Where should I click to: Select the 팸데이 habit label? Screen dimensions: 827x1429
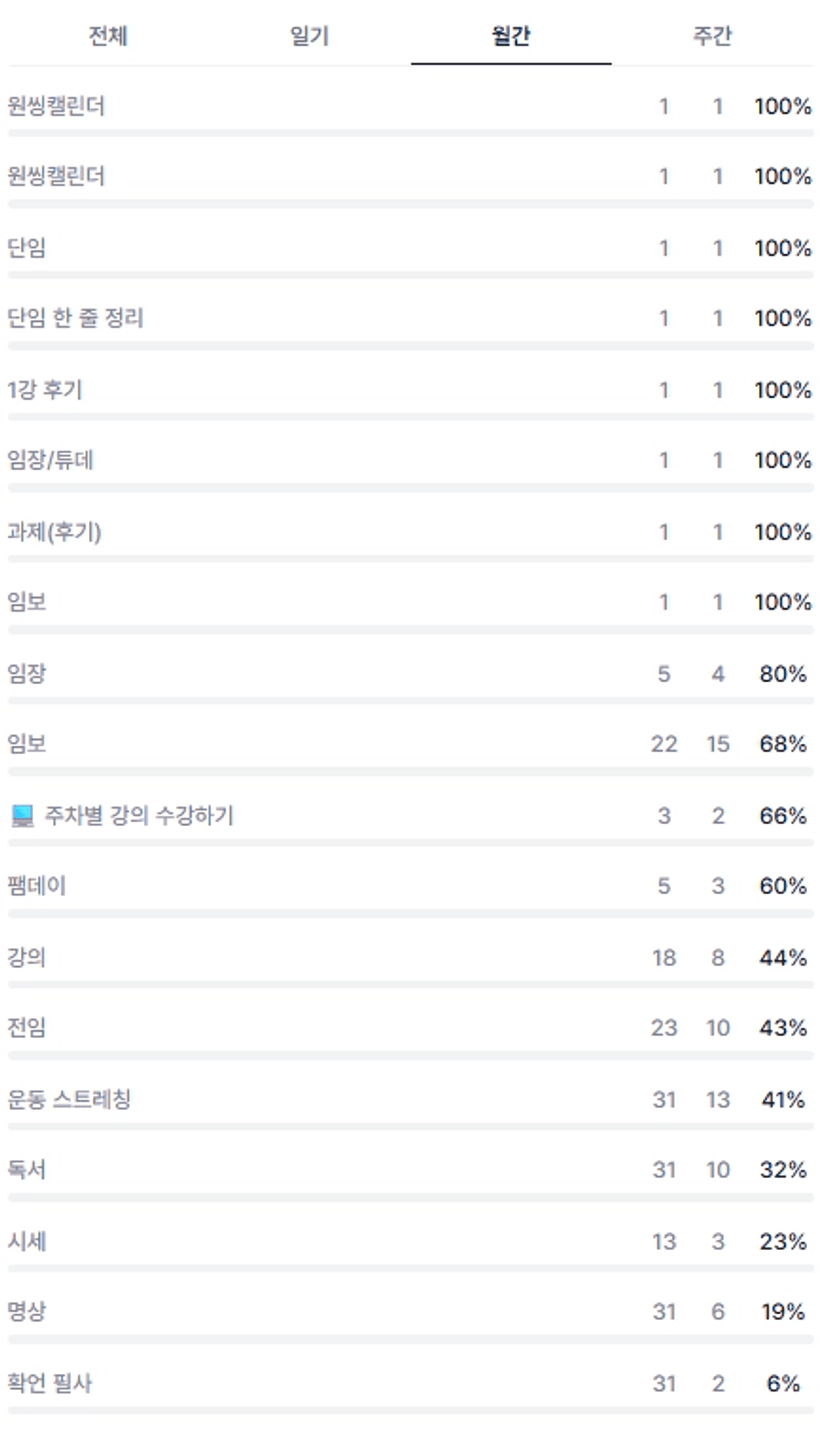37,886
